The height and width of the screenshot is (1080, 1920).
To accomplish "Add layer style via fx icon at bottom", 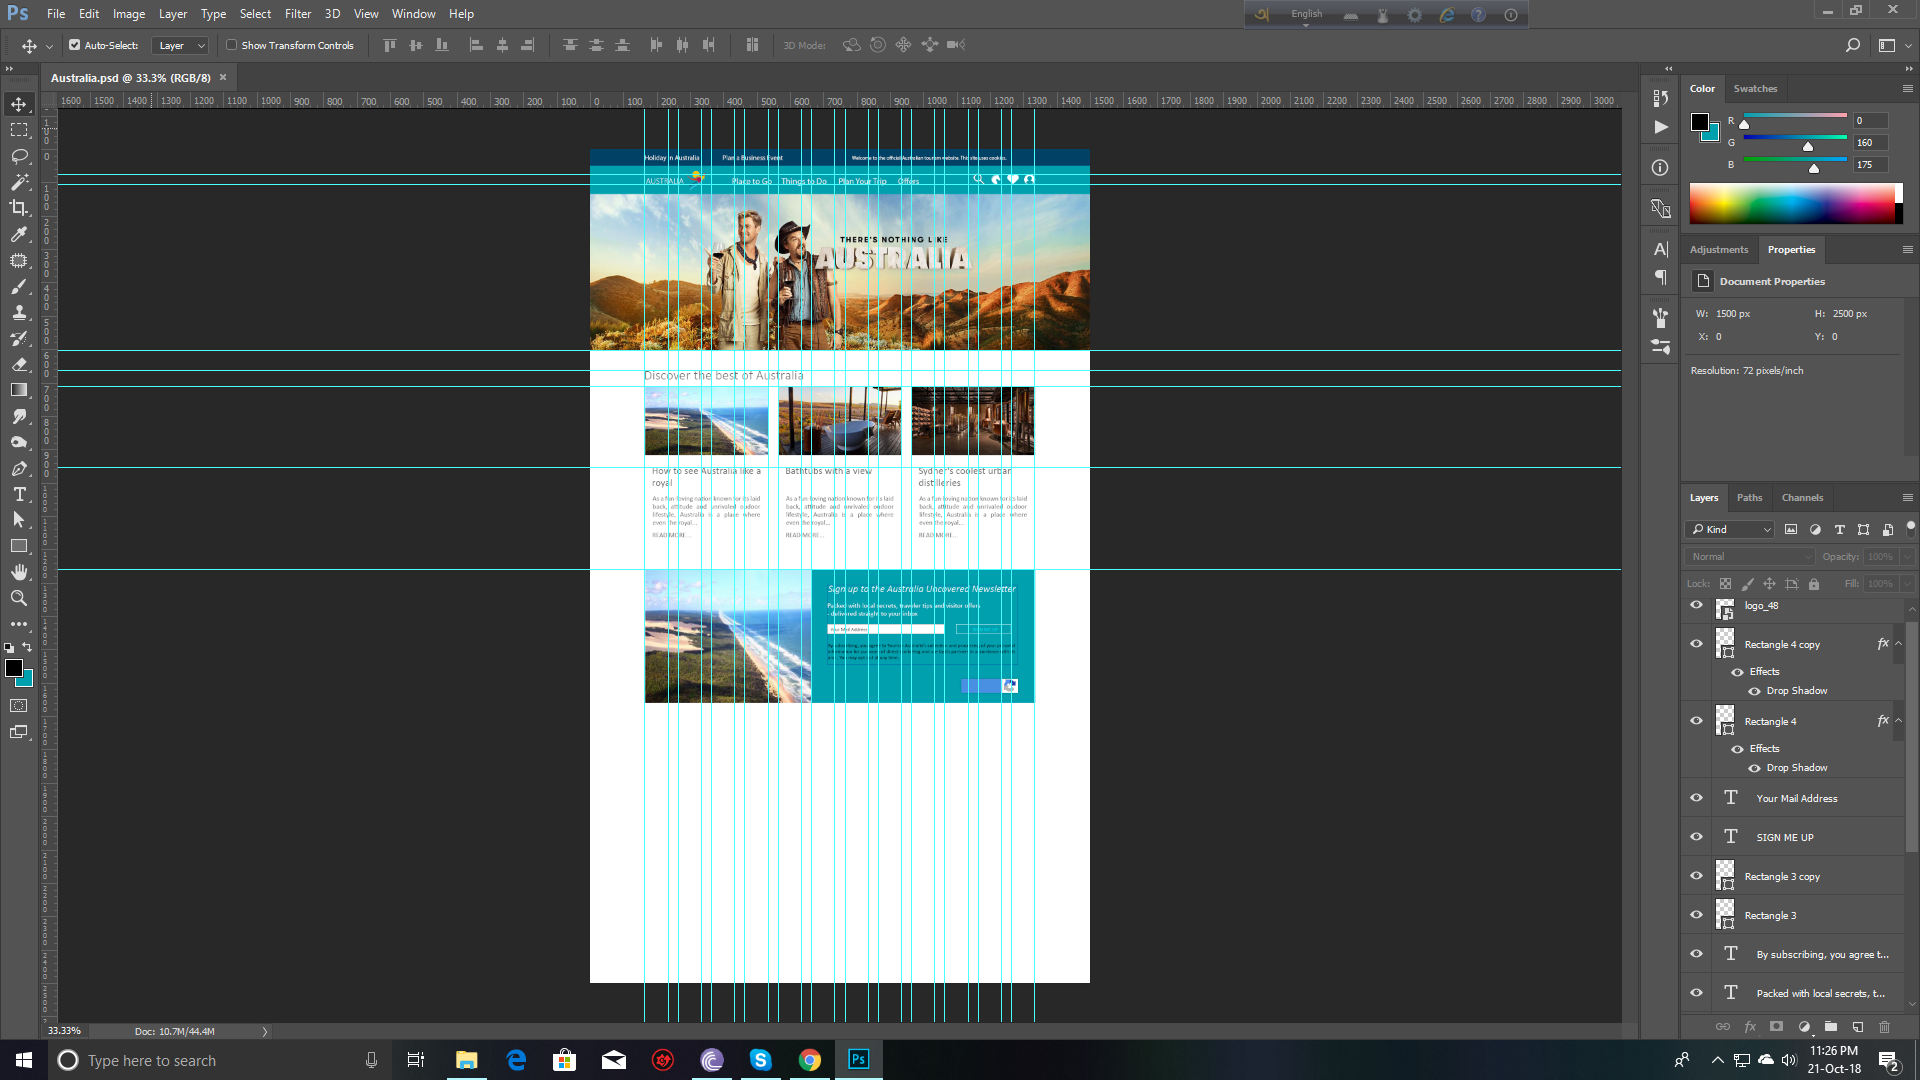I will tap(1750, 1026).
